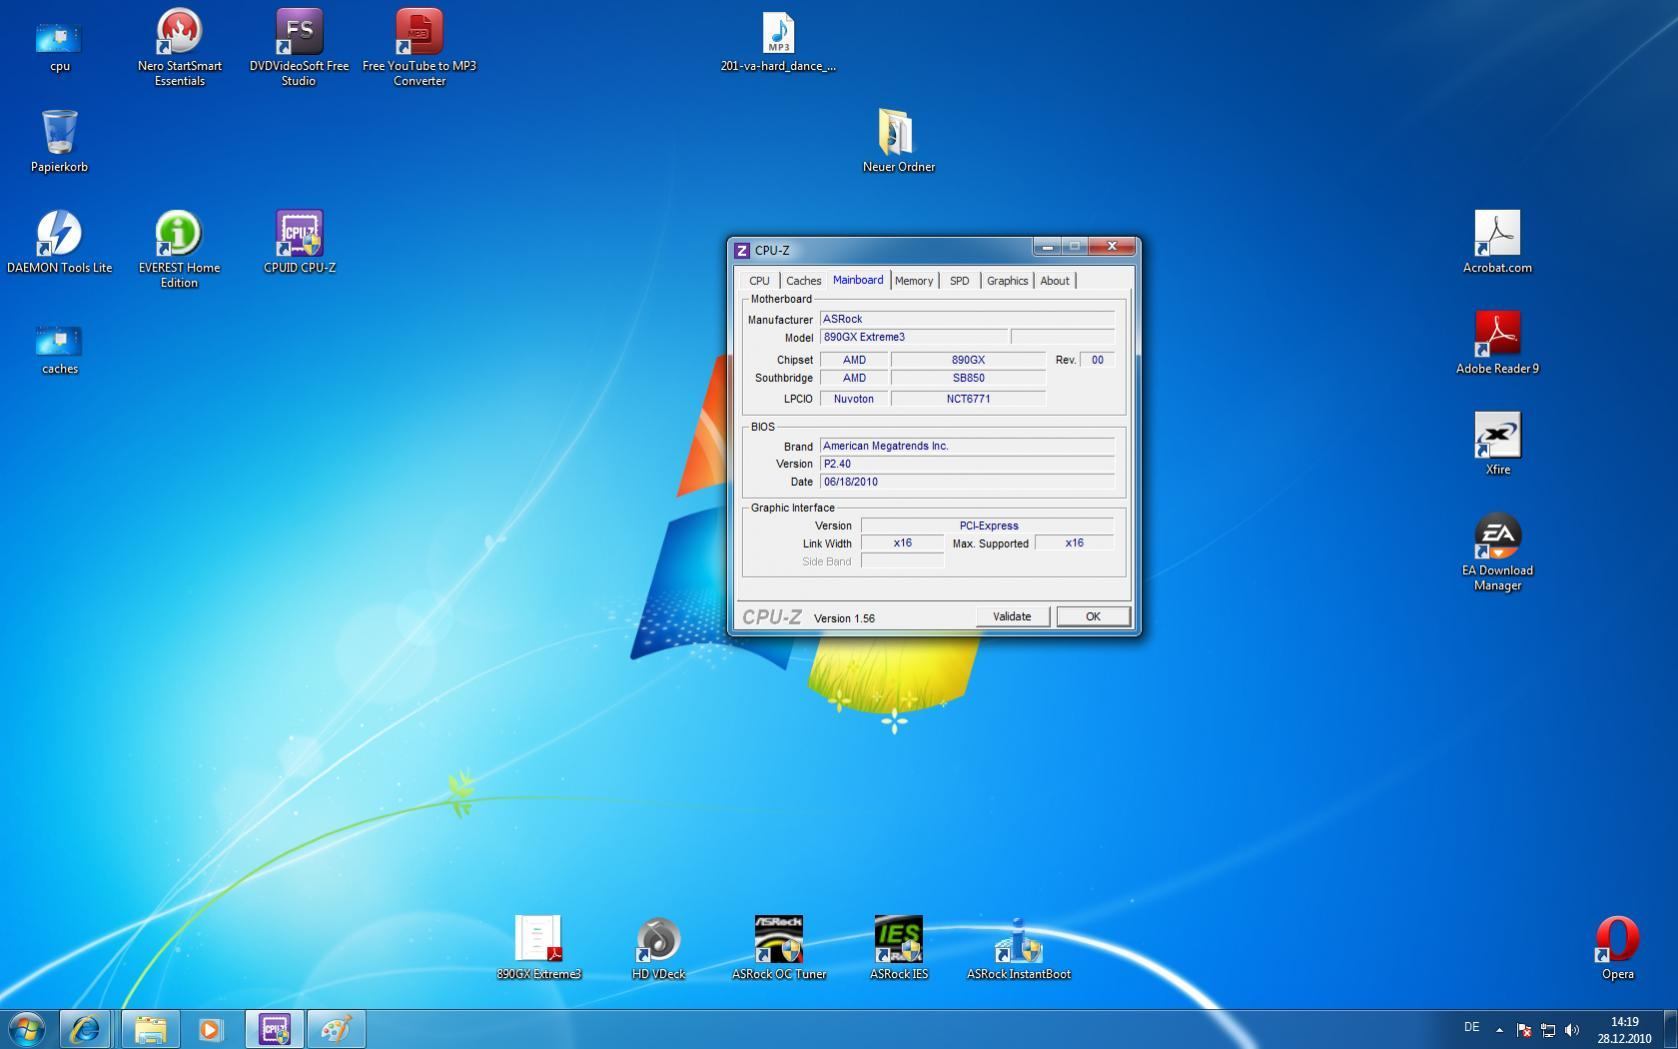
Task: Open DVDVideoSoft Free Studio shortcut
Action: [299, 46]
